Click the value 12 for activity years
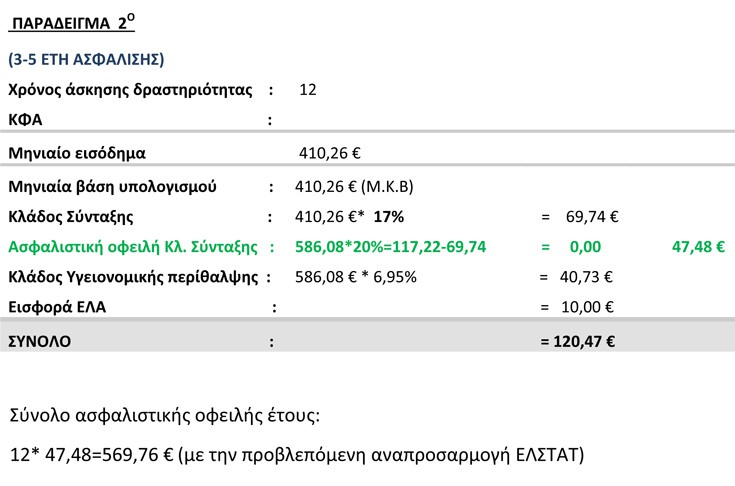The height and width of the screenshot is (486, 735). (x=308, y=90)
